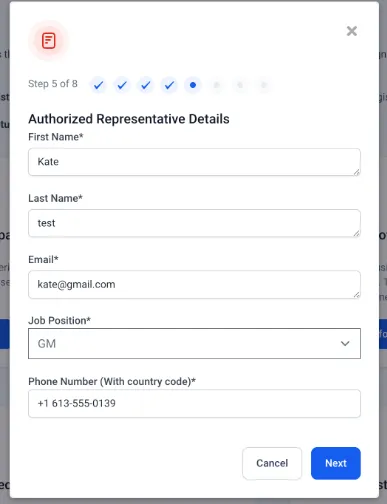Viewport: 387px width, 504px height.
Task: Click the third completed step checkmark
Action: click(146, 85)
